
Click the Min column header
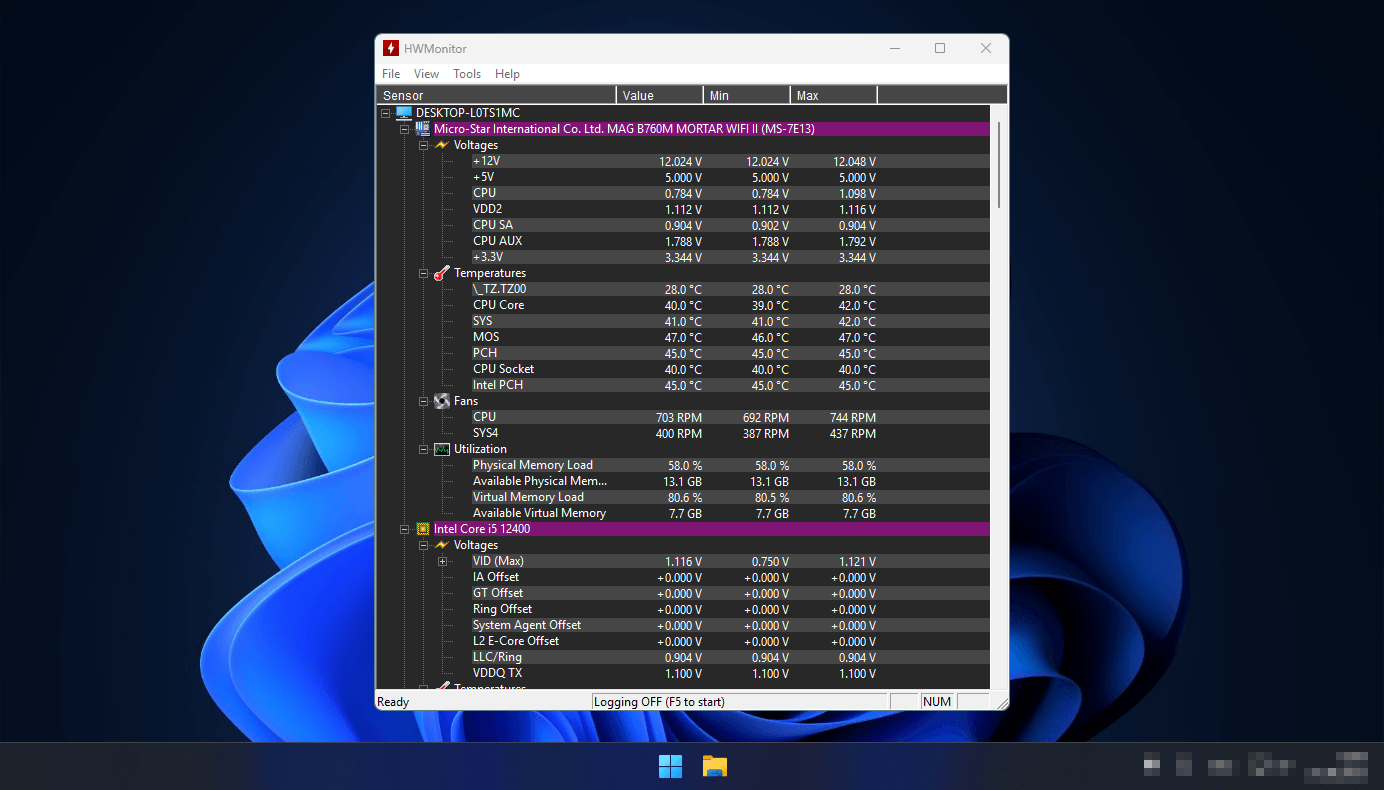point(747,95)
